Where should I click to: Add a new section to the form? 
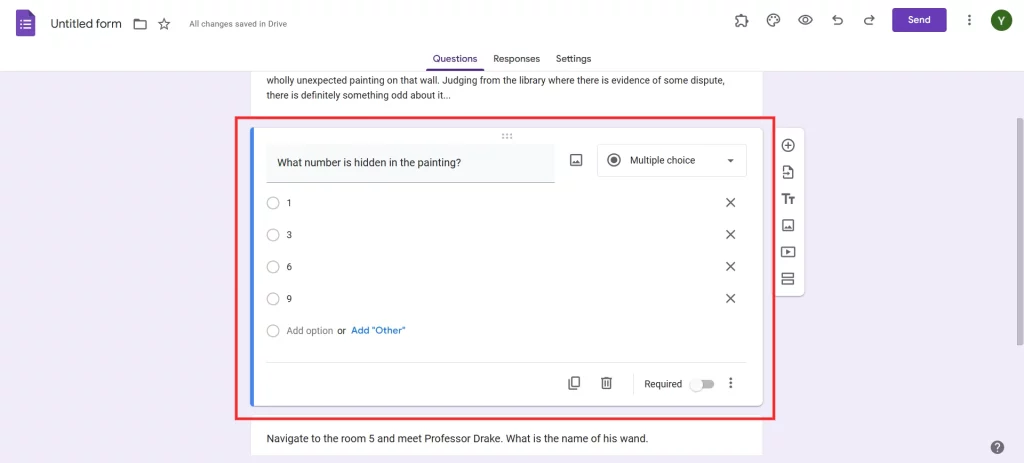[788, 279]
